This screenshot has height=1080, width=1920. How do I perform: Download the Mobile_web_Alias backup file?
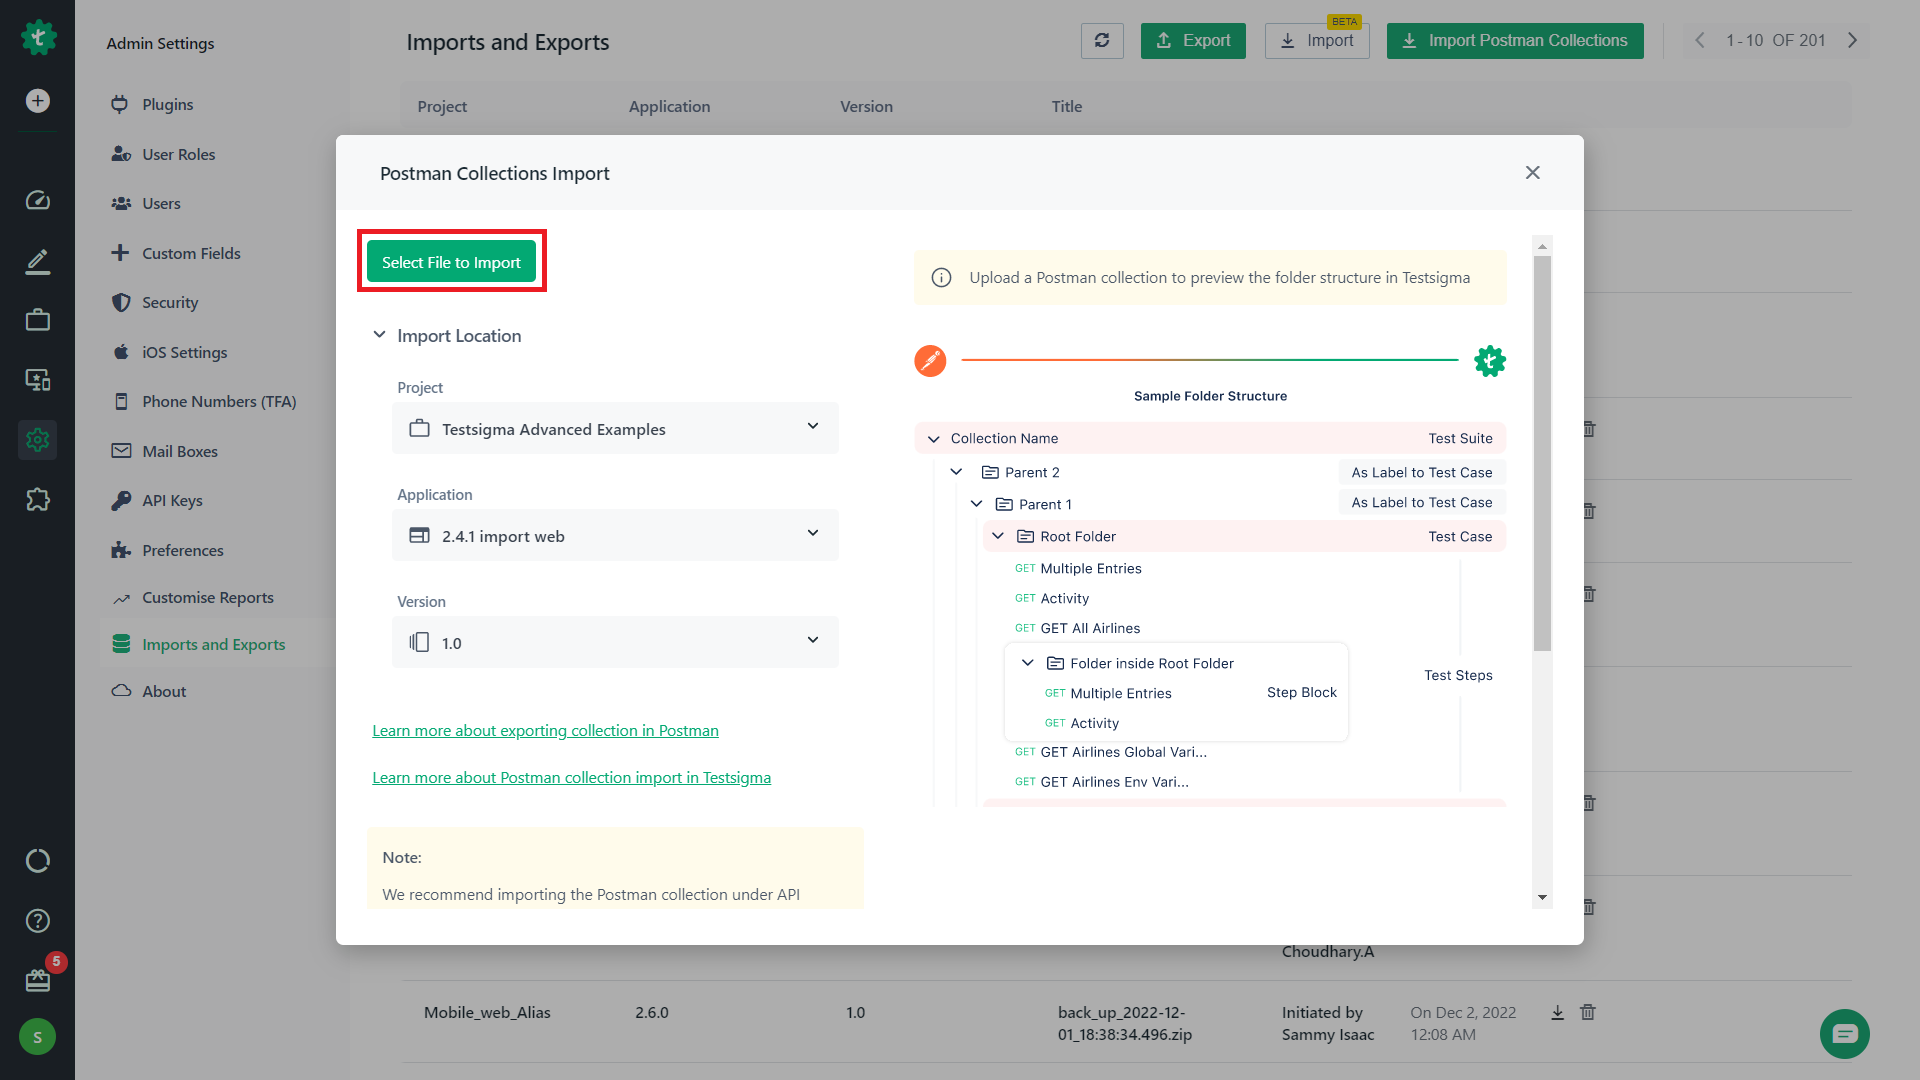point(1557,1013)
